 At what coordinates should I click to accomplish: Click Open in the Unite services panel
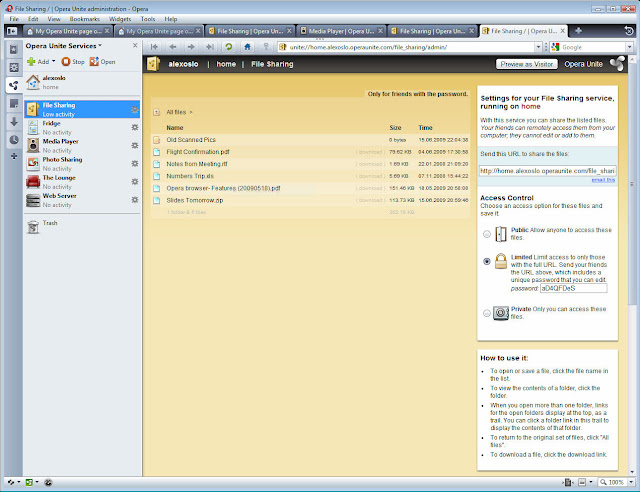click(102, 62)
